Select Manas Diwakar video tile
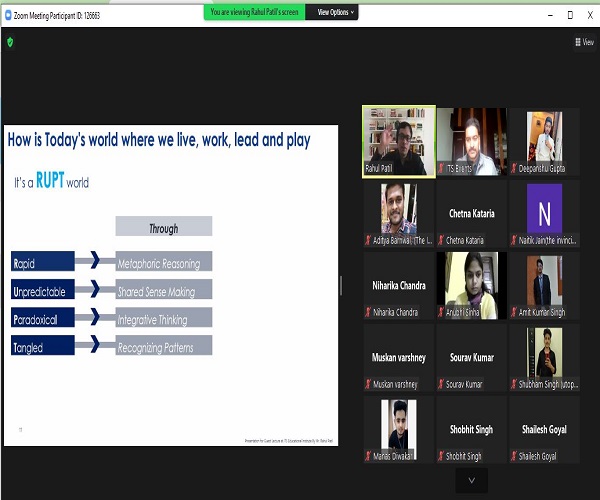The width and height of the screenshot is (600, 500). click(399, 429)
